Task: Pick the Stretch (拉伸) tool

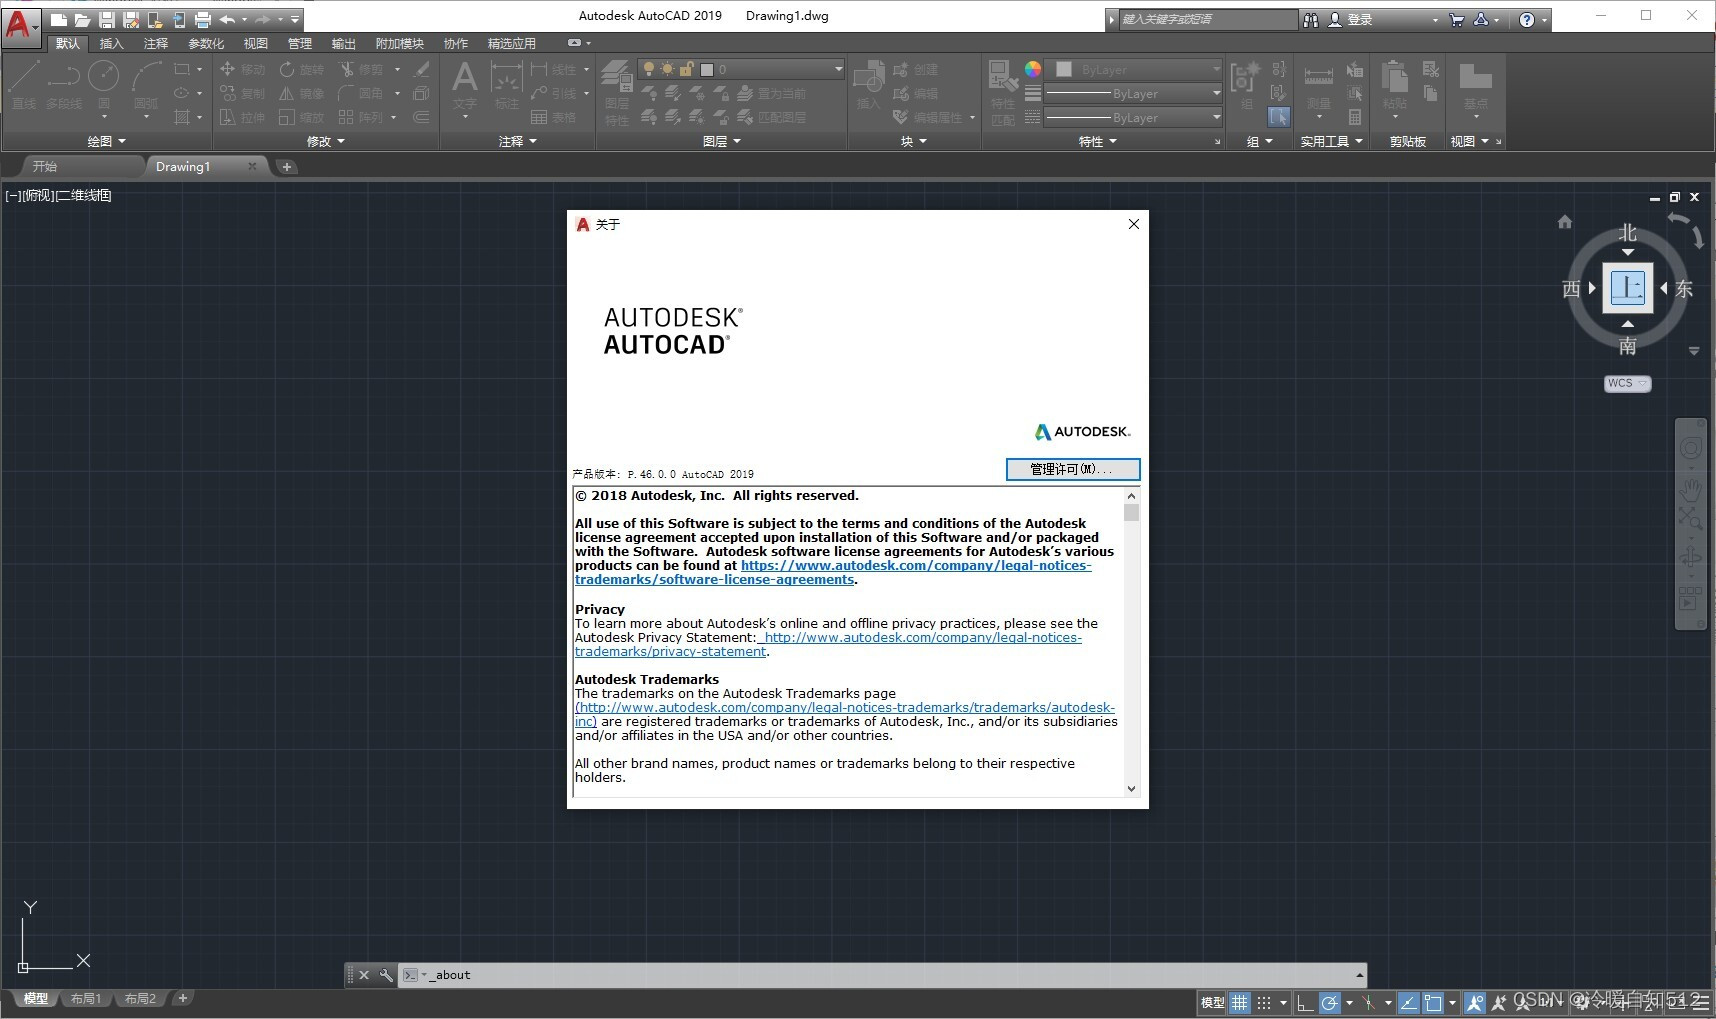Action: [243, 117]
